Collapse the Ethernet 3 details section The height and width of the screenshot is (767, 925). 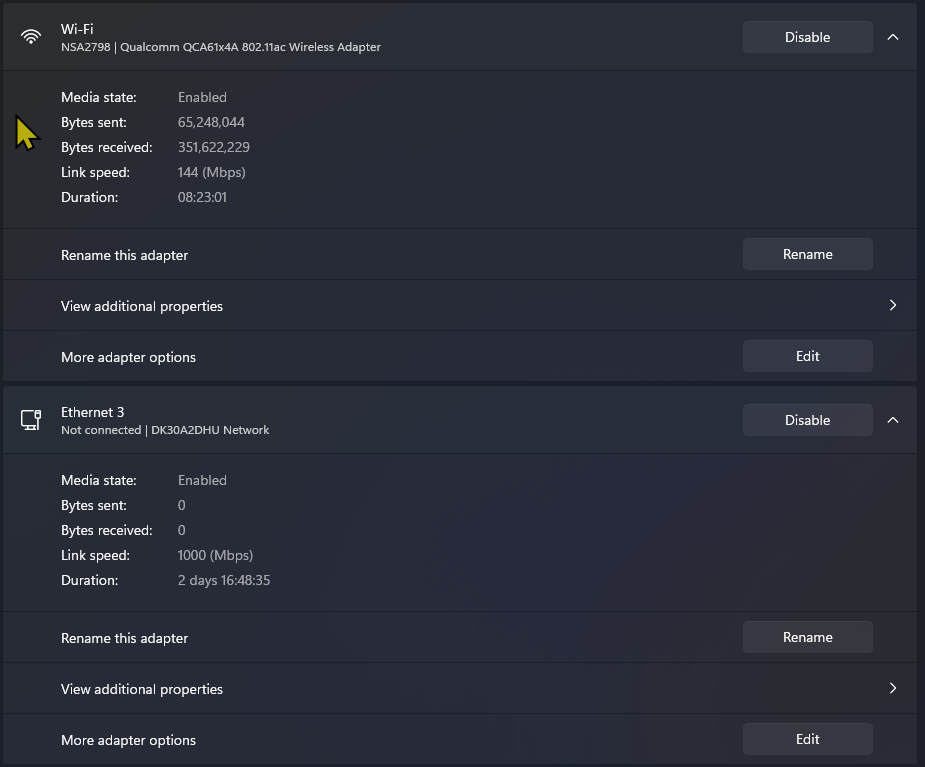tap(893, 420)
